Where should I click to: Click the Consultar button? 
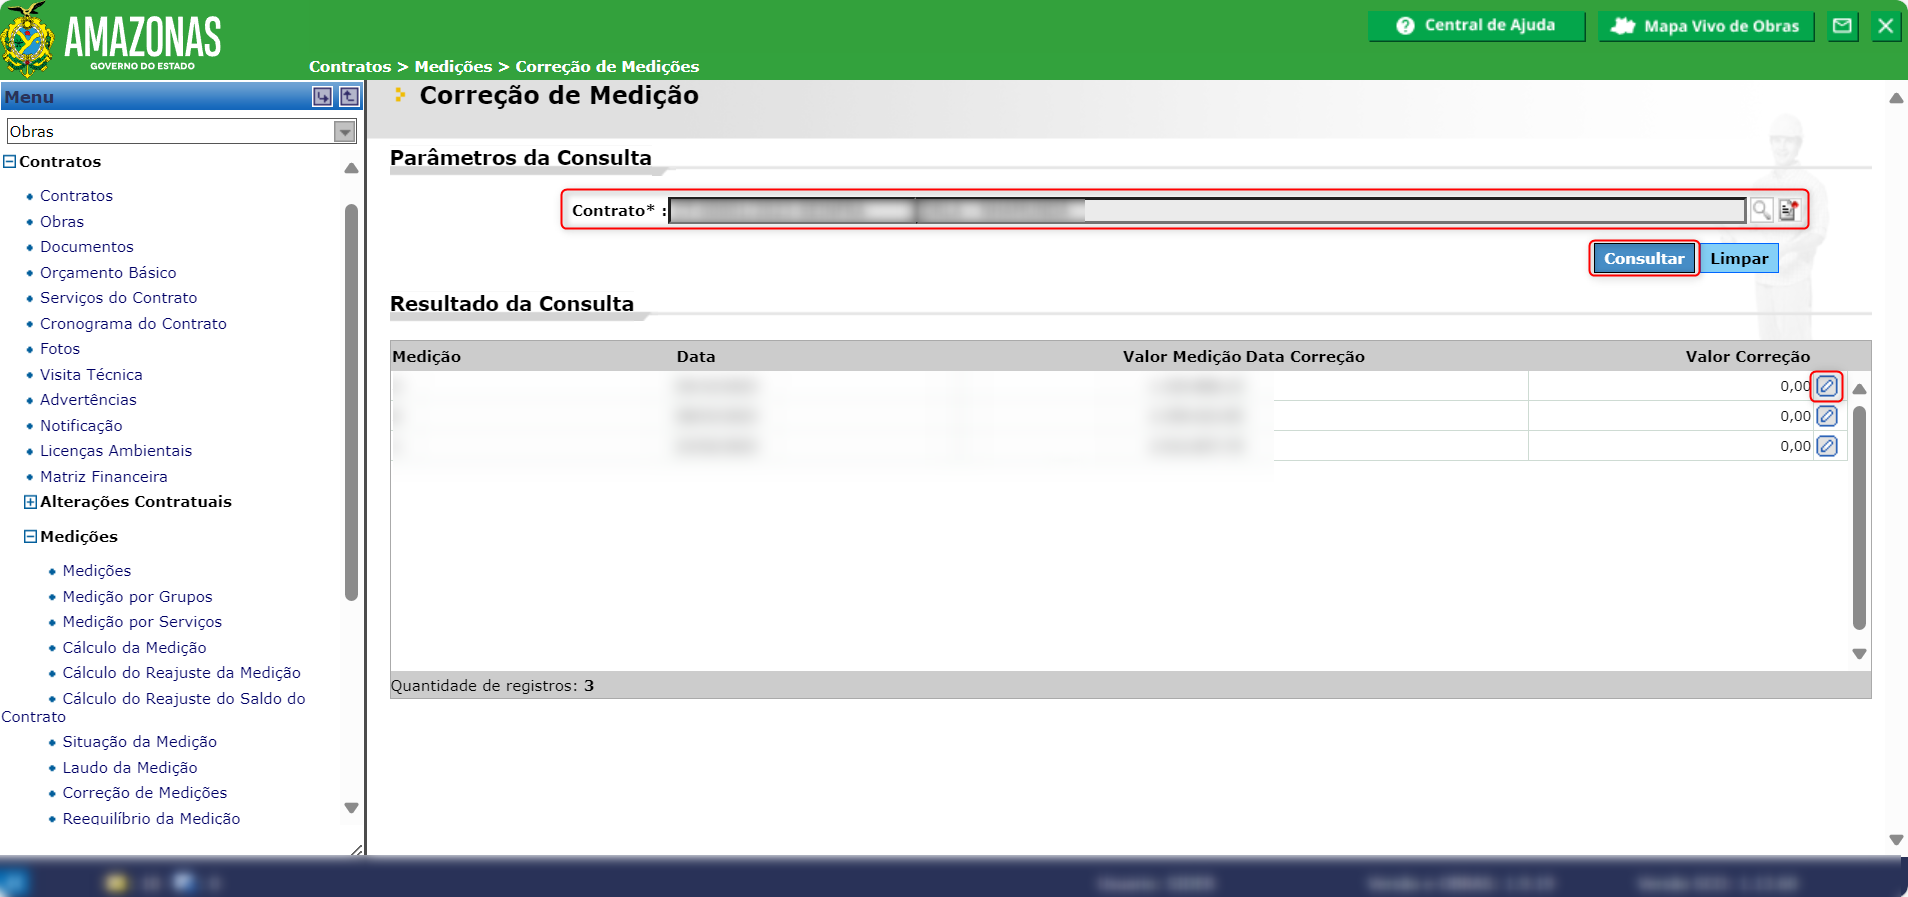pos(1644,258)
